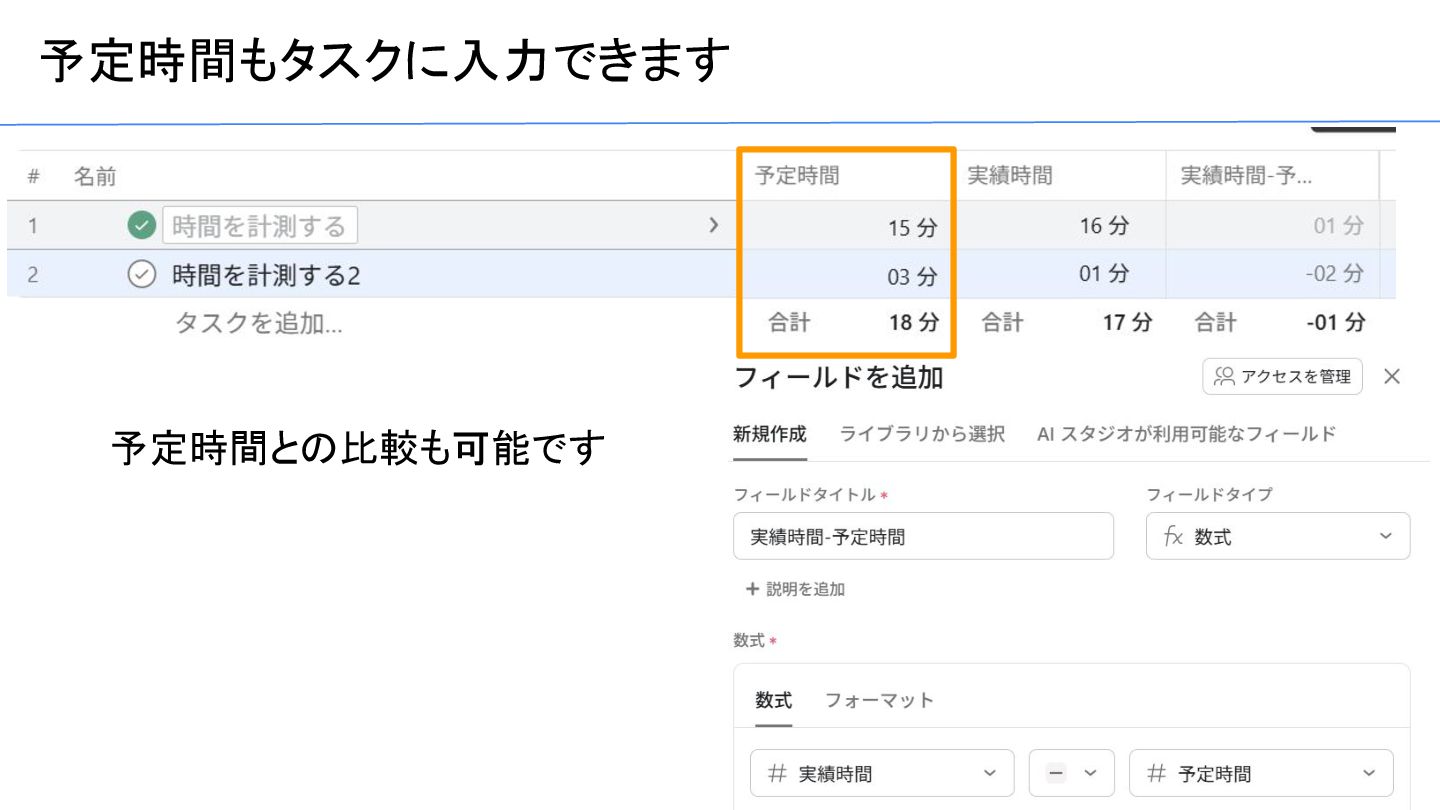
Task: Expand the 予定時間 operand dropdown
Action: (1260, 773)
